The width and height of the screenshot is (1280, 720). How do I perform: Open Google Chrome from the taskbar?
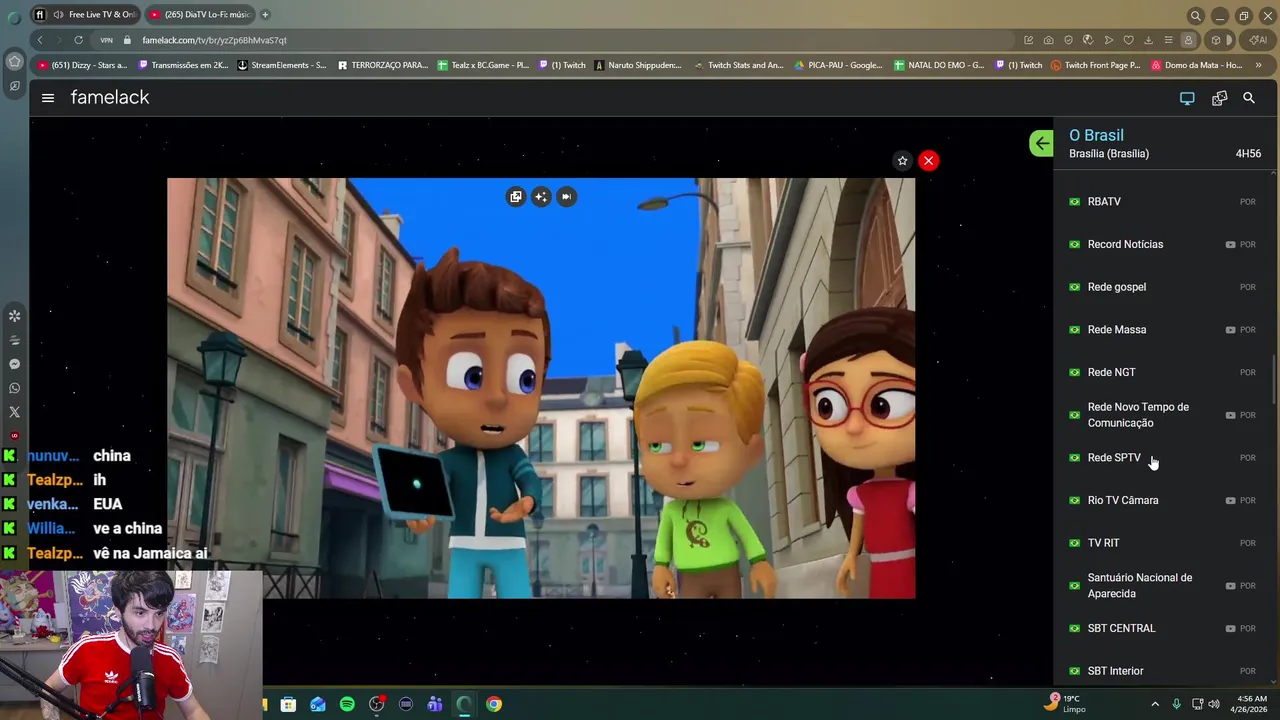point(494,704)
